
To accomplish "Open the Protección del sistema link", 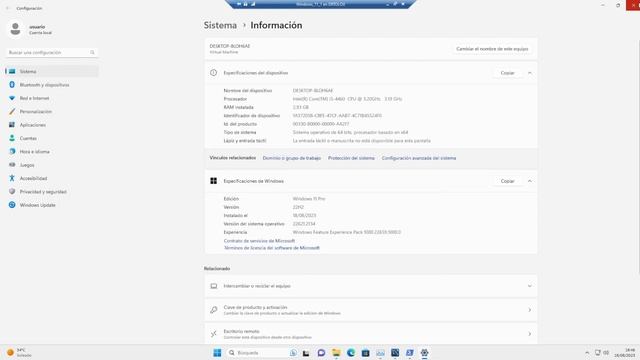I will click(351, 158).
